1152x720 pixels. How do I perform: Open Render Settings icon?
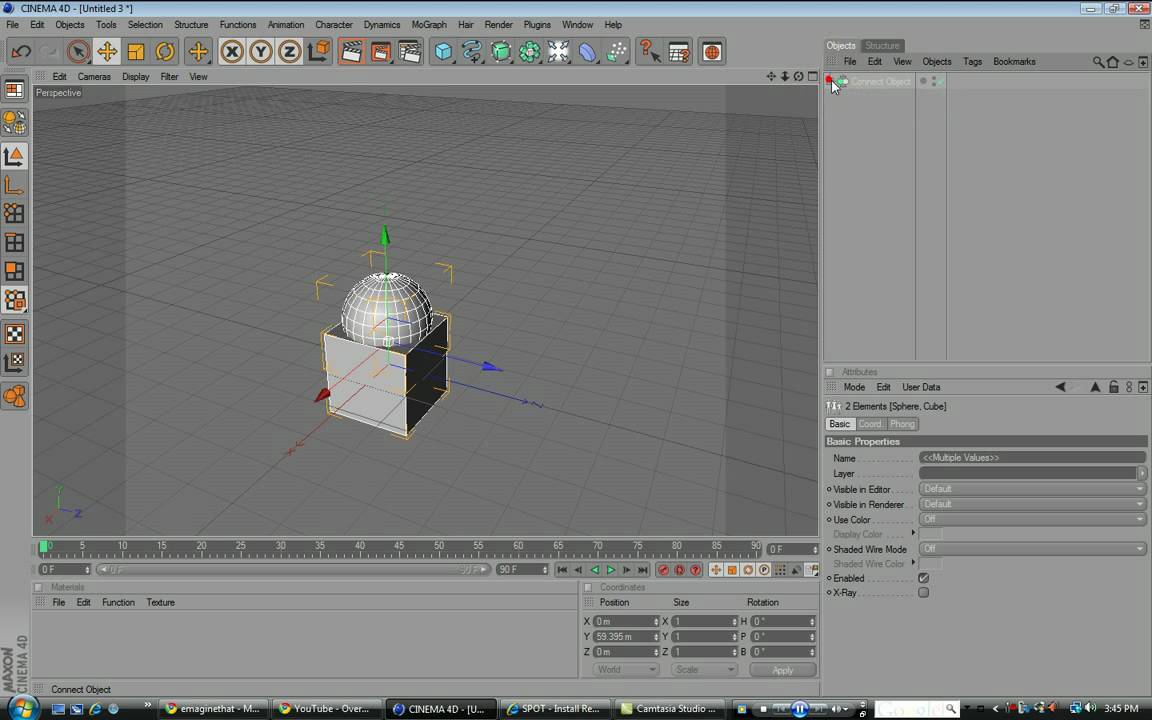(x=410, y=51)
